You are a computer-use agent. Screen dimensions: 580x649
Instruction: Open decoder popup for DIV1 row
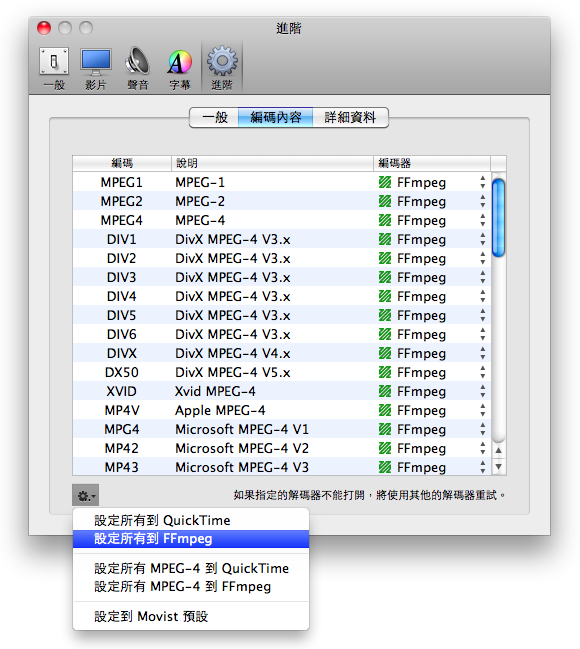click(x=483, y=239)
